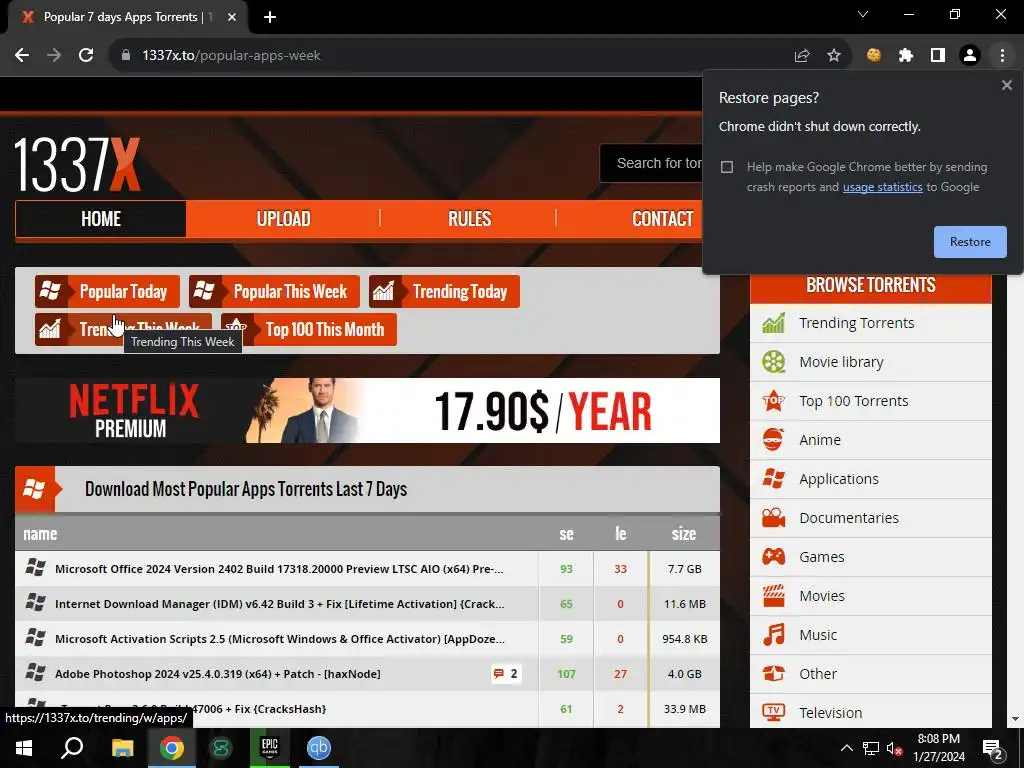Click the Games controller icon

click(x=773, y=557)
